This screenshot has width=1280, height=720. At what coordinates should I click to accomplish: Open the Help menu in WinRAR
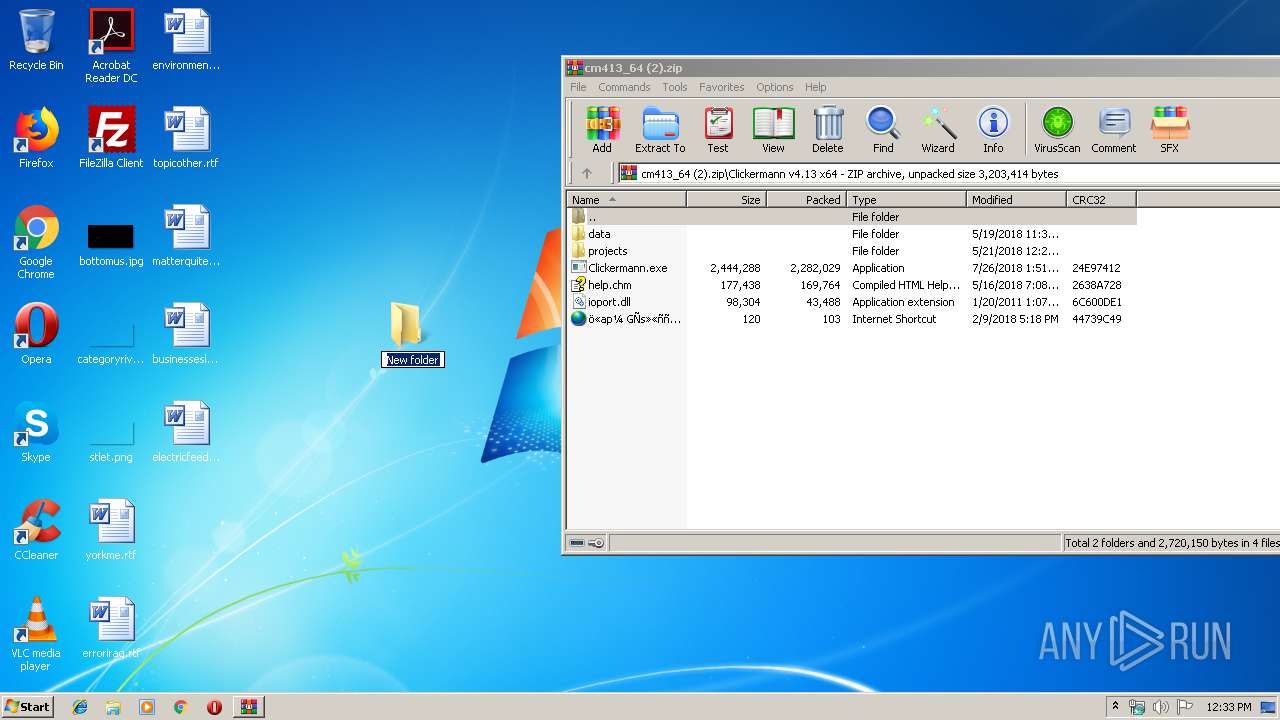pos(816,87)
